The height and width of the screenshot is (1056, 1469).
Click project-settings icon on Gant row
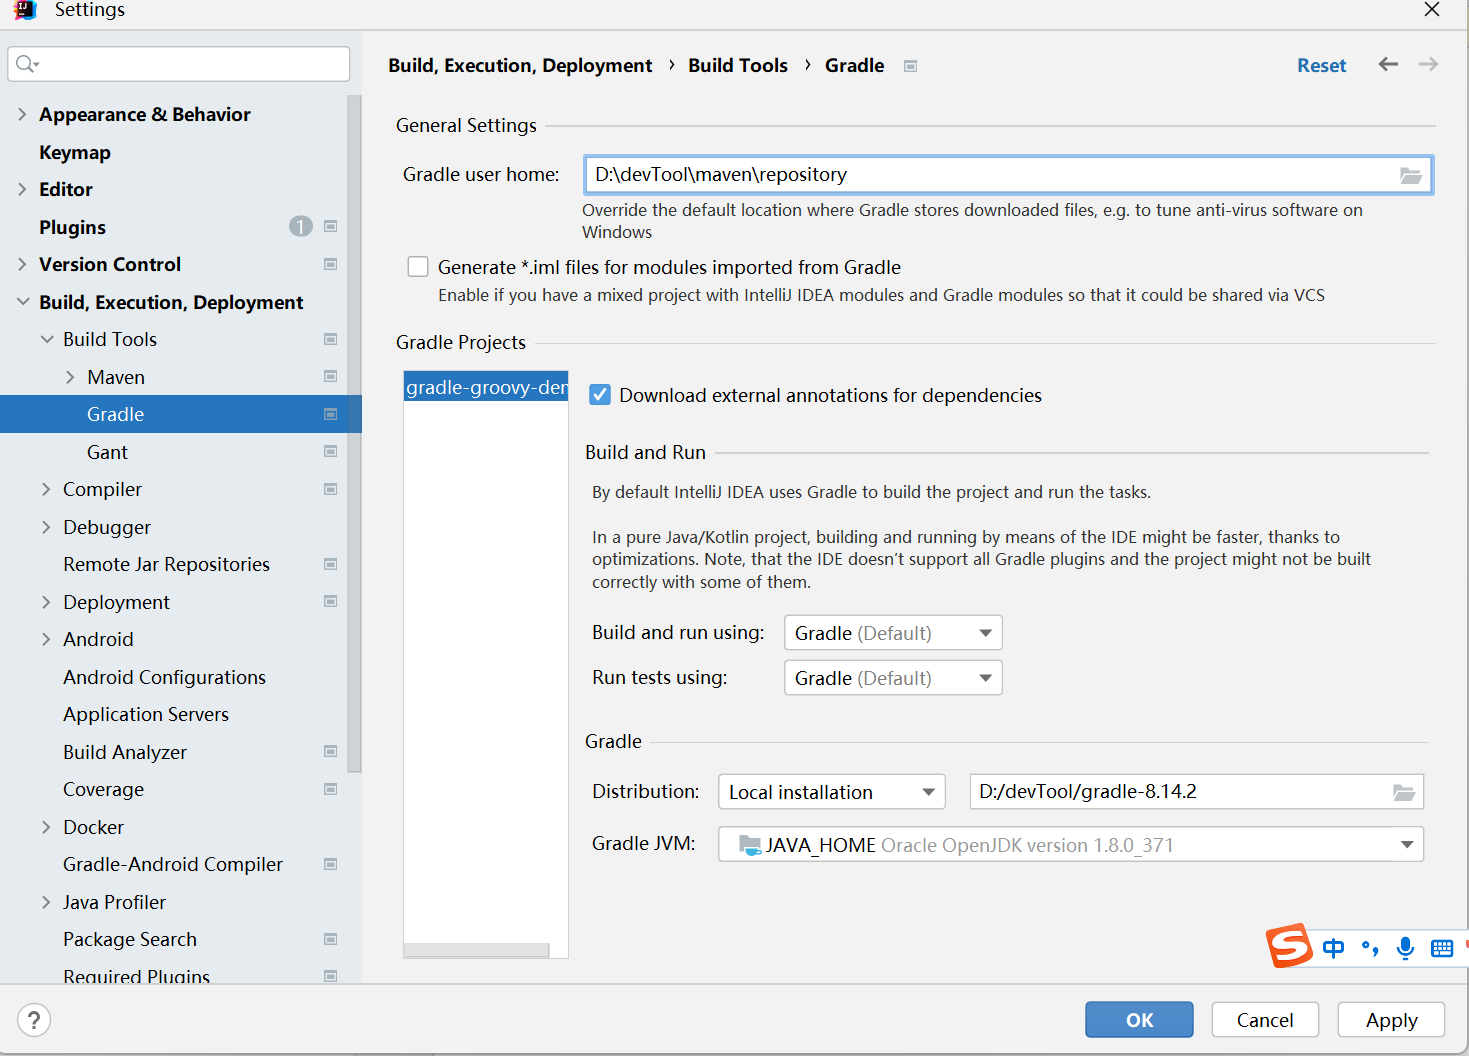click(x=330, y=452)
